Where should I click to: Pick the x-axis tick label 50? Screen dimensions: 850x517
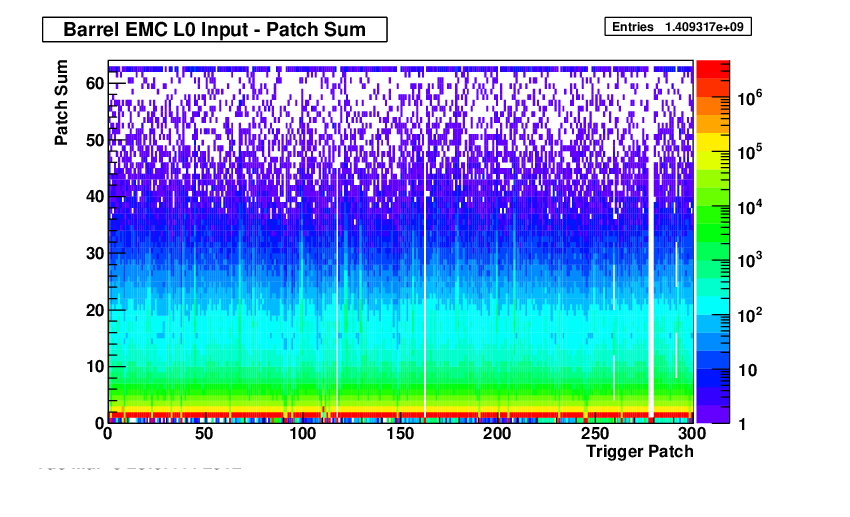[204, 434]
